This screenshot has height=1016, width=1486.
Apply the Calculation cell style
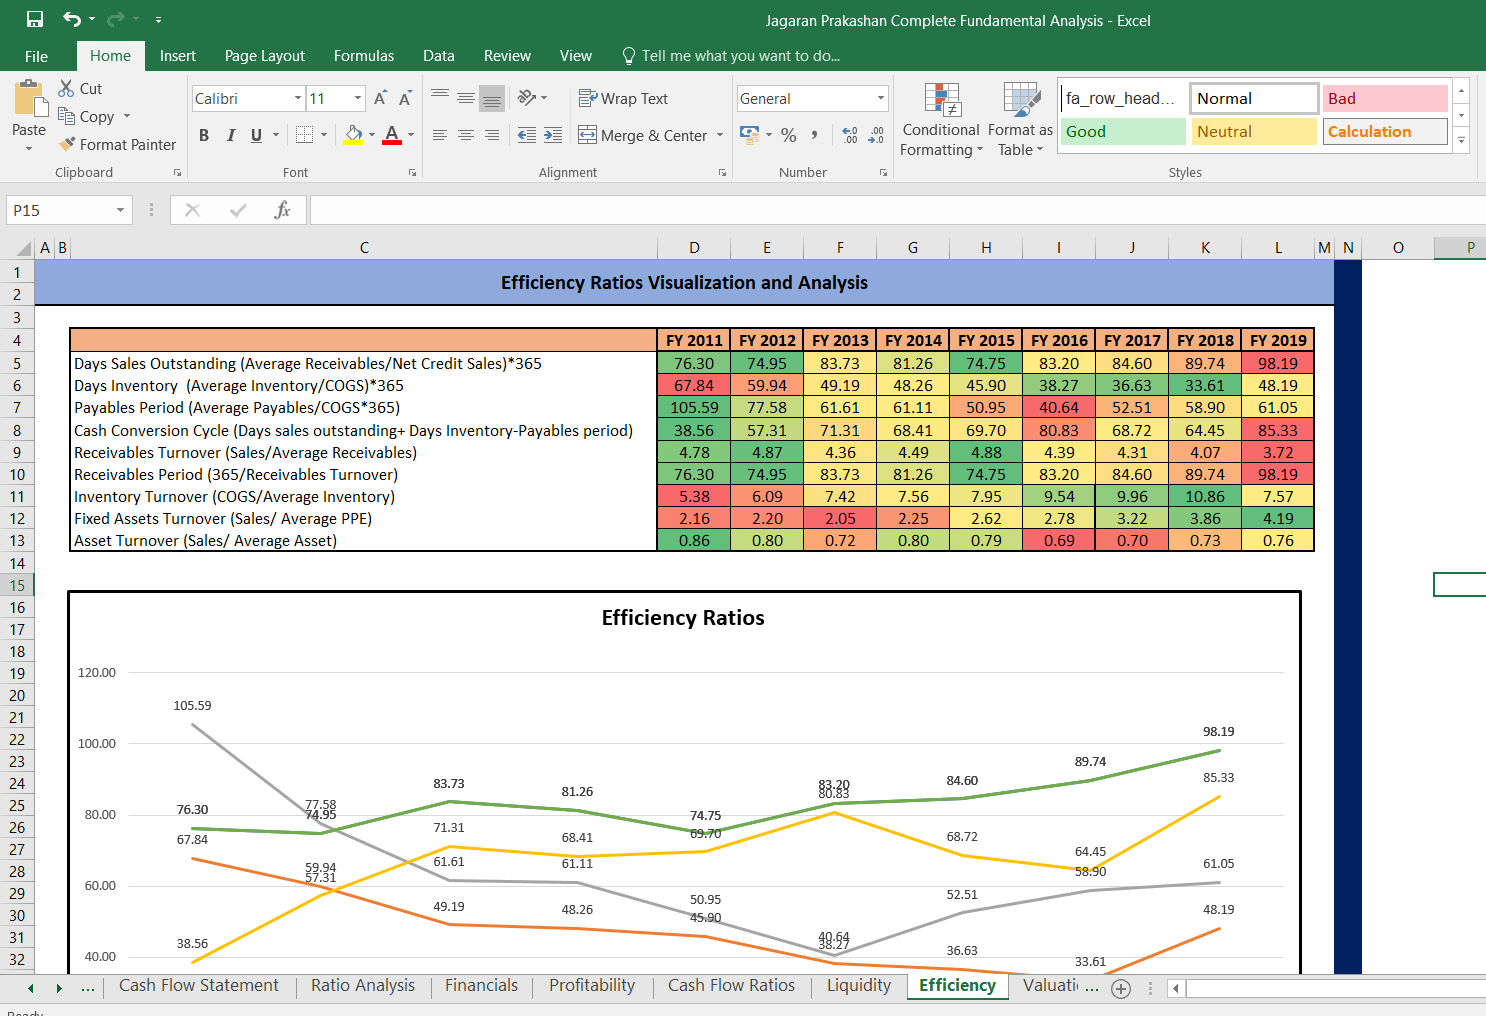click(1385, 131)
